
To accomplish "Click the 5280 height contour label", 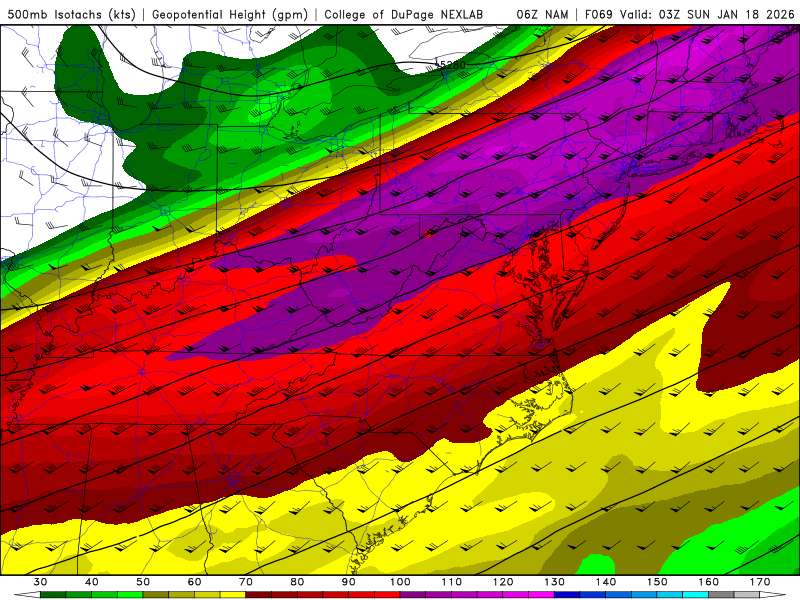I will point(452,65).
